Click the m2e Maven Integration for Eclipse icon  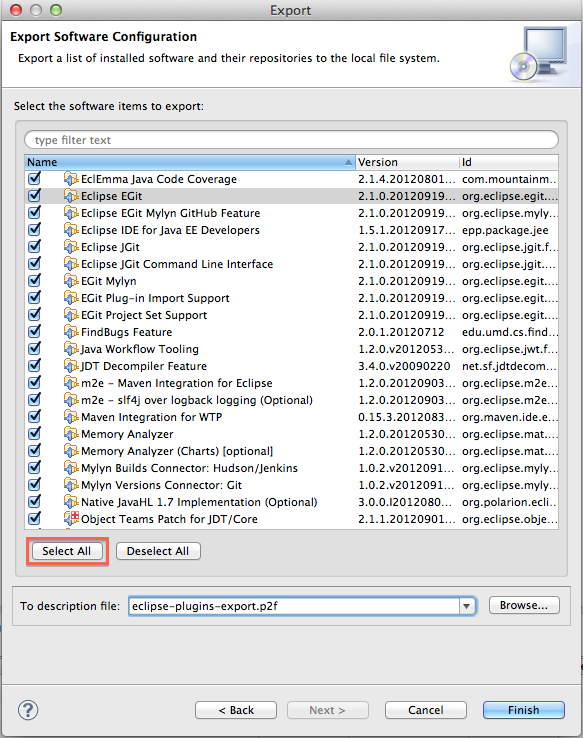71,383
